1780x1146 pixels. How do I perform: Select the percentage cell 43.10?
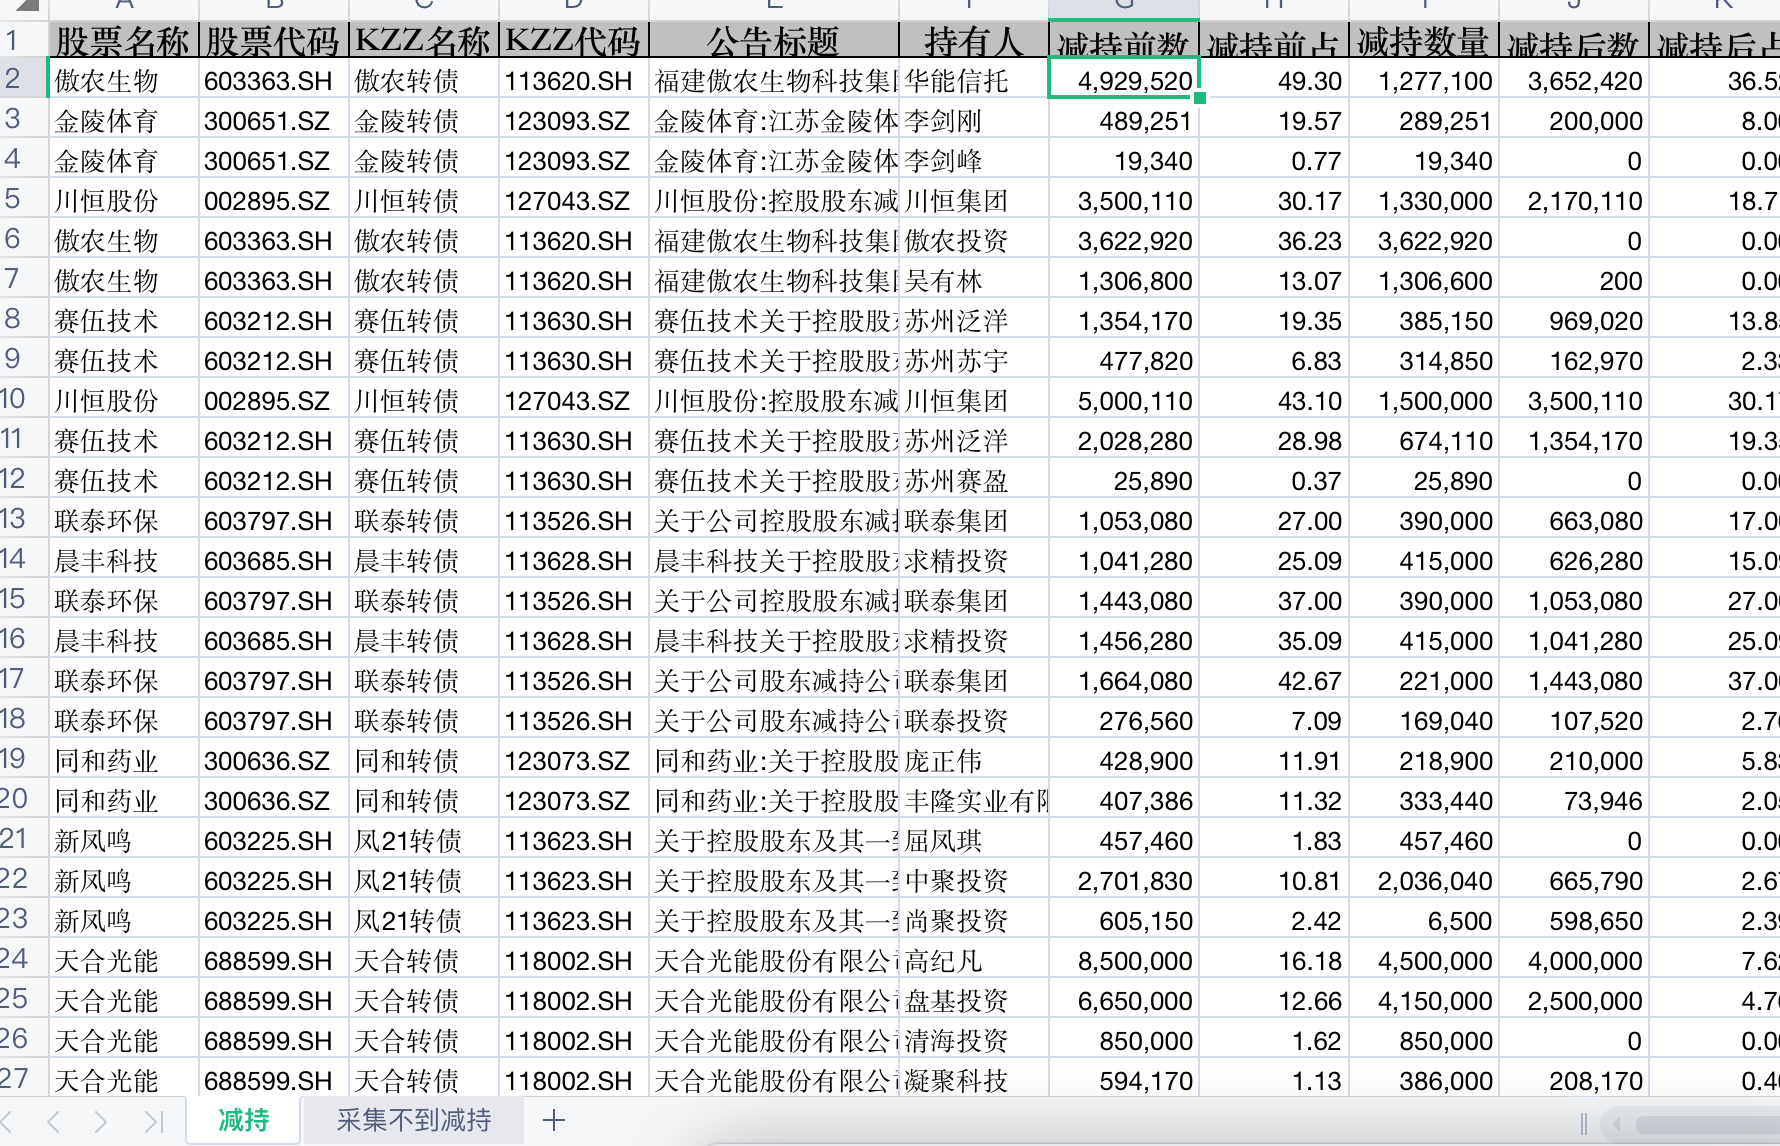[1273, 400]
